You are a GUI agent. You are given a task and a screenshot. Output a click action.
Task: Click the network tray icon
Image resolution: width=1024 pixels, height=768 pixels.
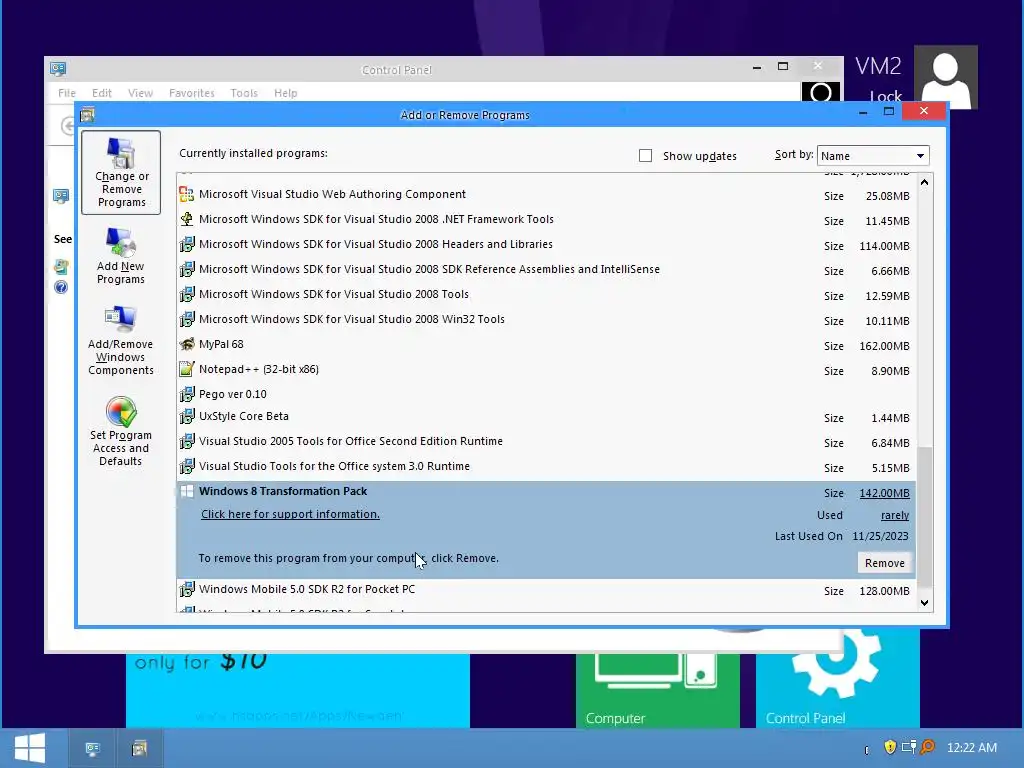908,747
